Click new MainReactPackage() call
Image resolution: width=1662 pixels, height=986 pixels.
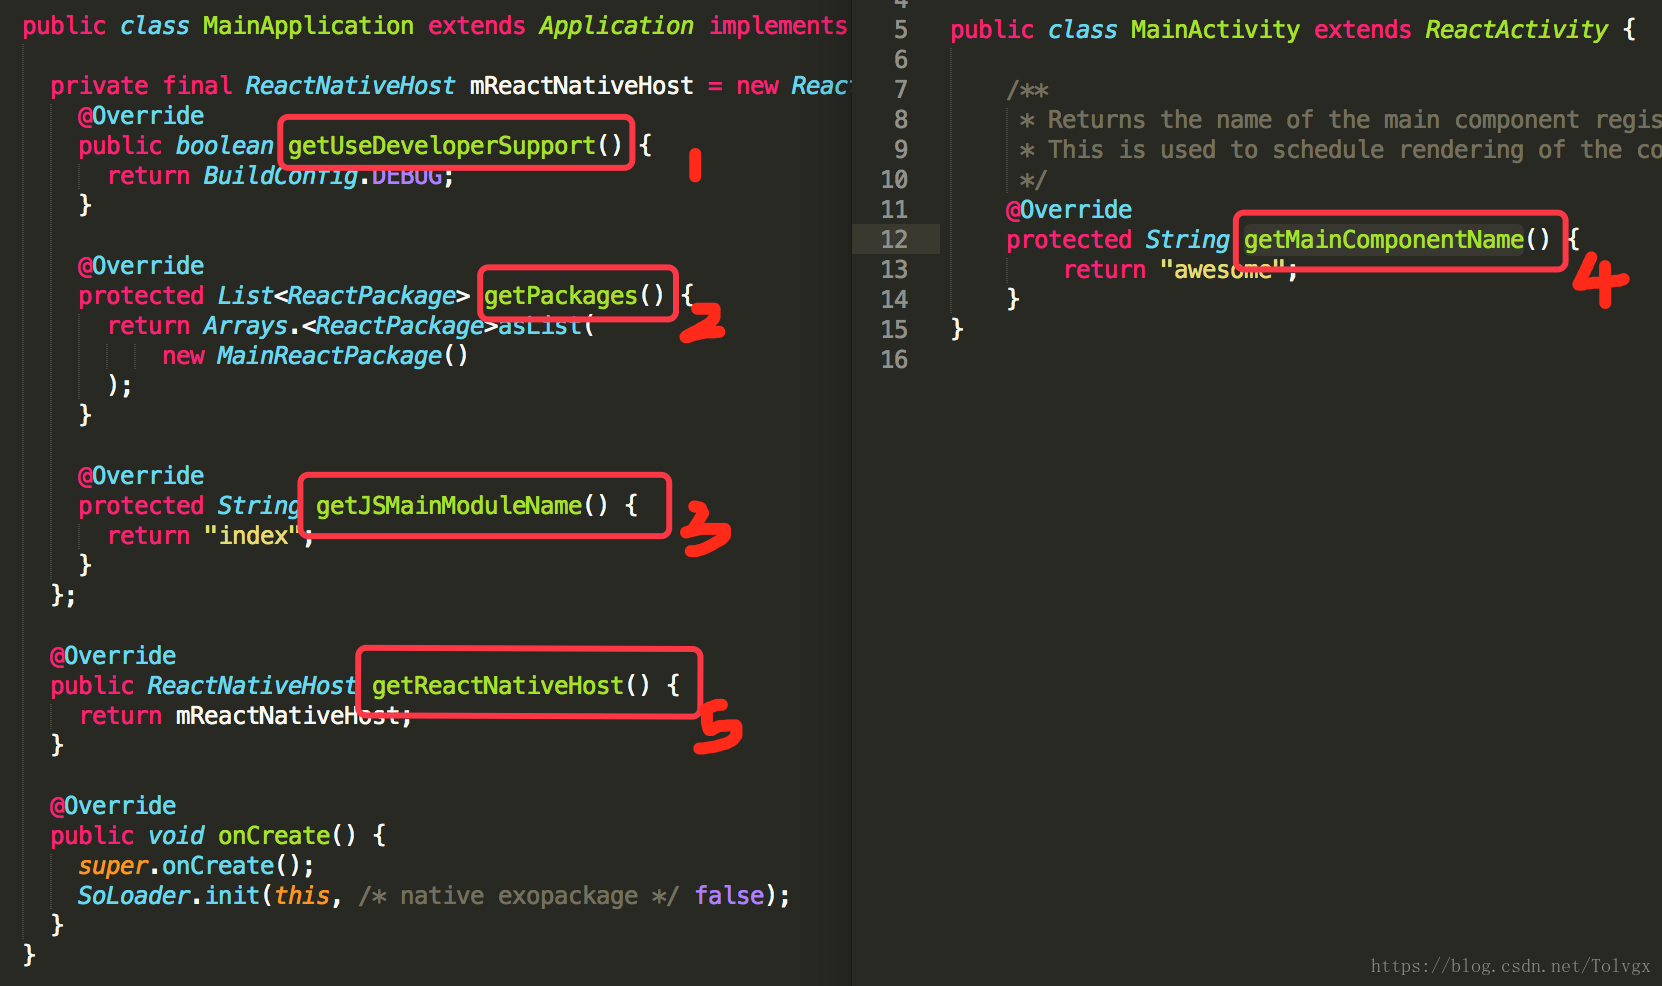[315, 356]
